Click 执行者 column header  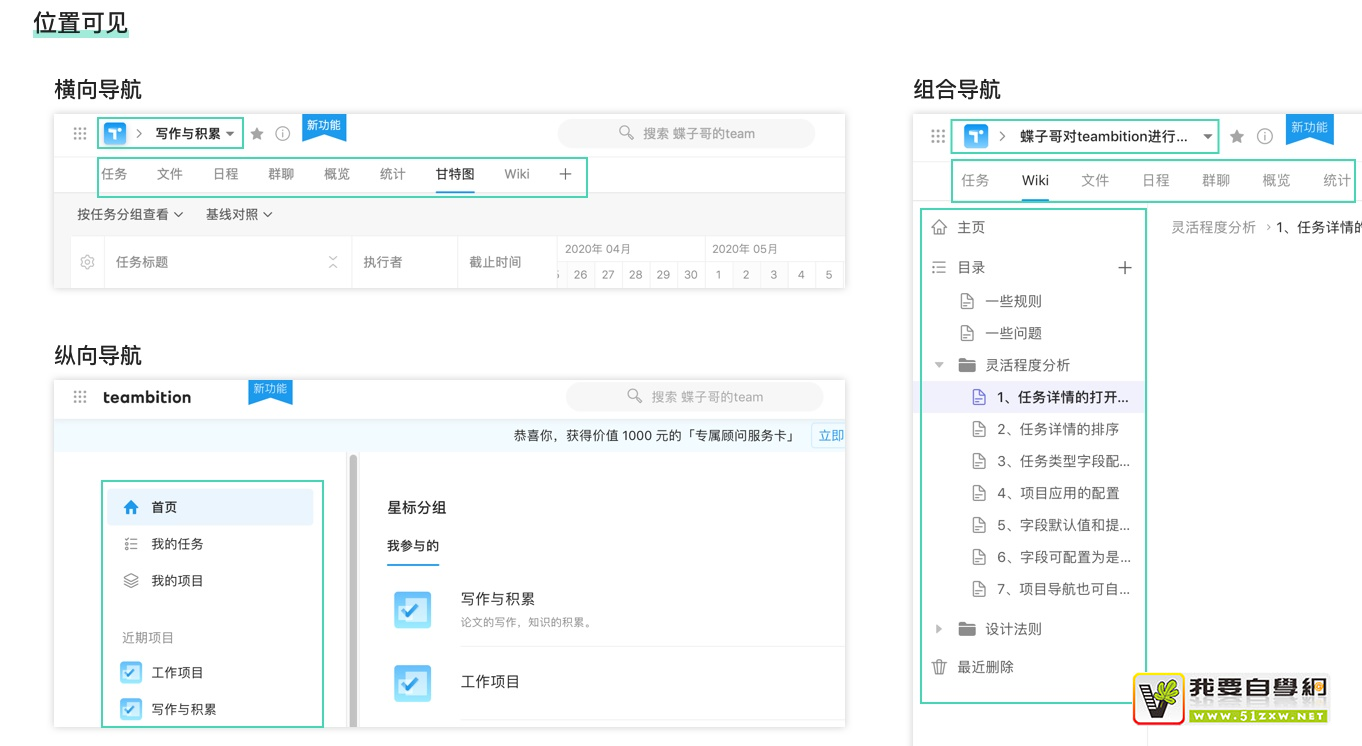point(383,262)
